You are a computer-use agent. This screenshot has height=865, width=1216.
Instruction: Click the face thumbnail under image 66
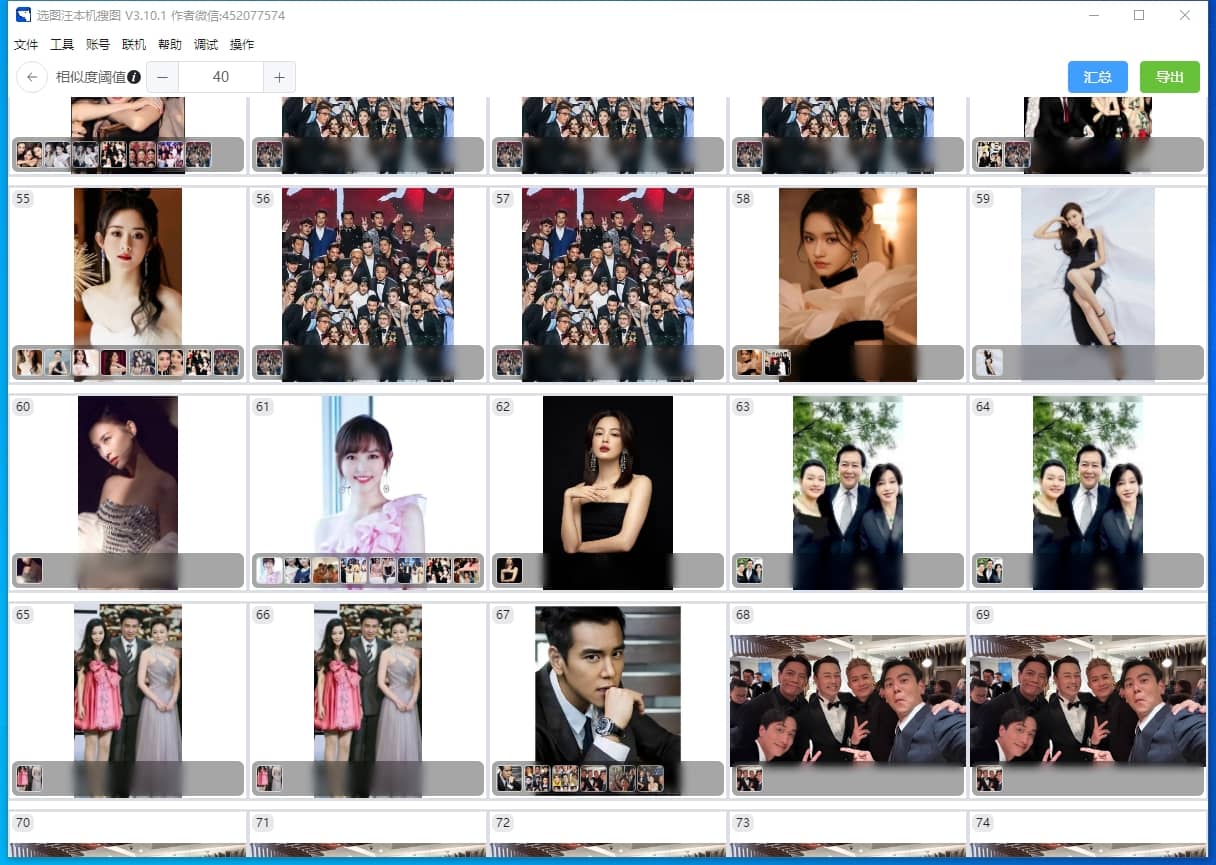pyautogui.click(x=270, y=778)
